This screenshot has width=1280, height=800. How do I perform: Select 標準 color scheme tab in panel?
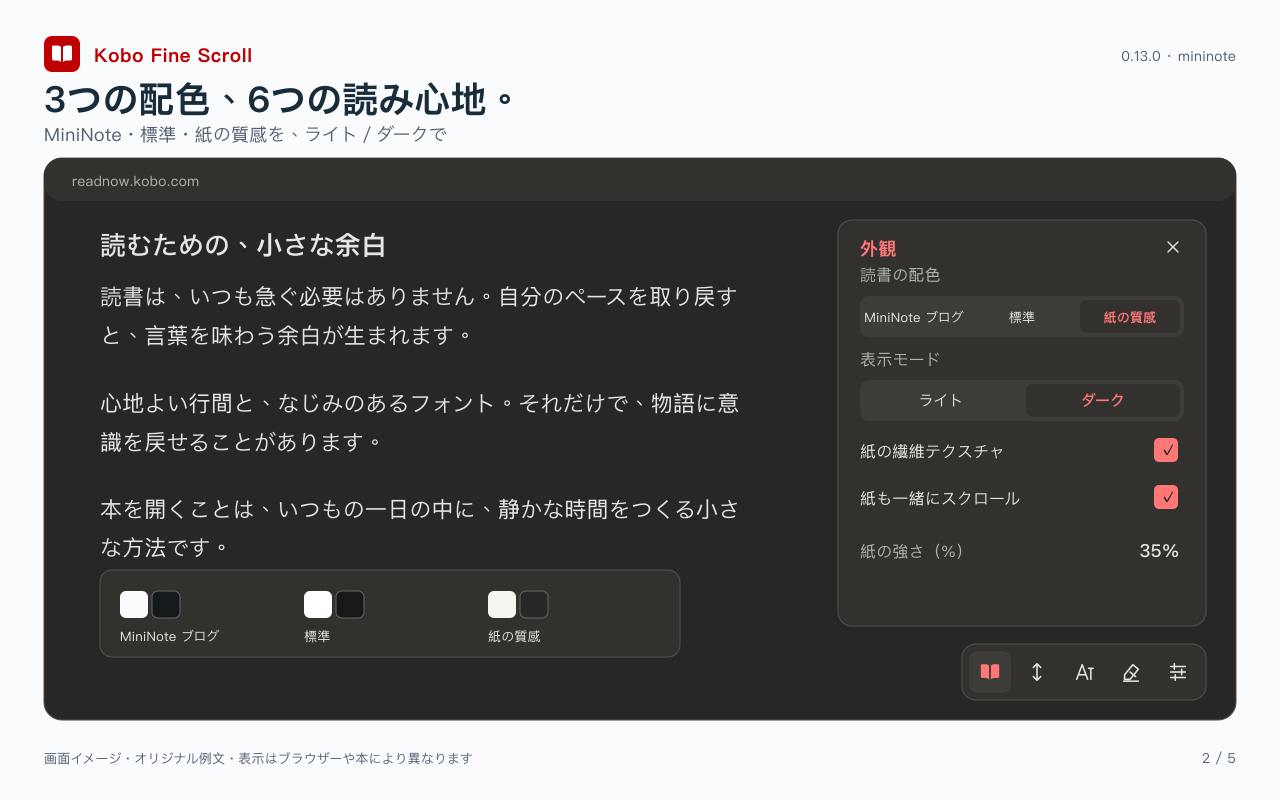tap(1022, 317)
